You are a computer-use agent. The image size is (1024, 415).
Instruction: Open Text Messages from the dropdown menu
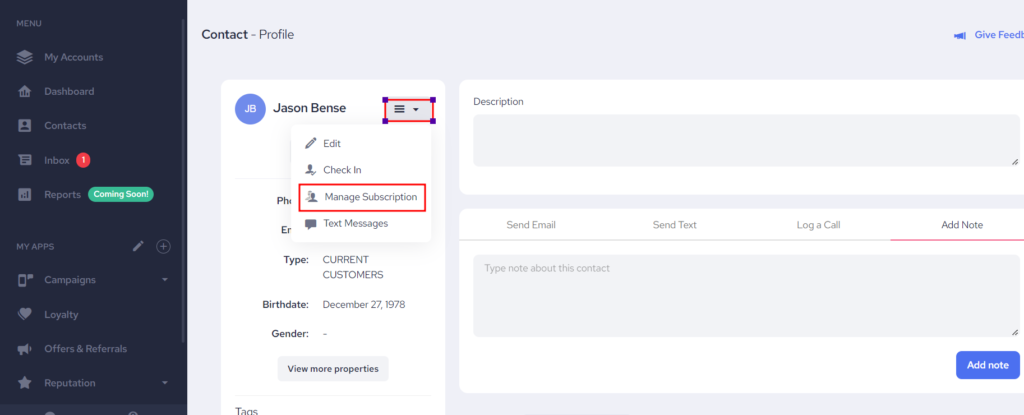coord(354,223)
